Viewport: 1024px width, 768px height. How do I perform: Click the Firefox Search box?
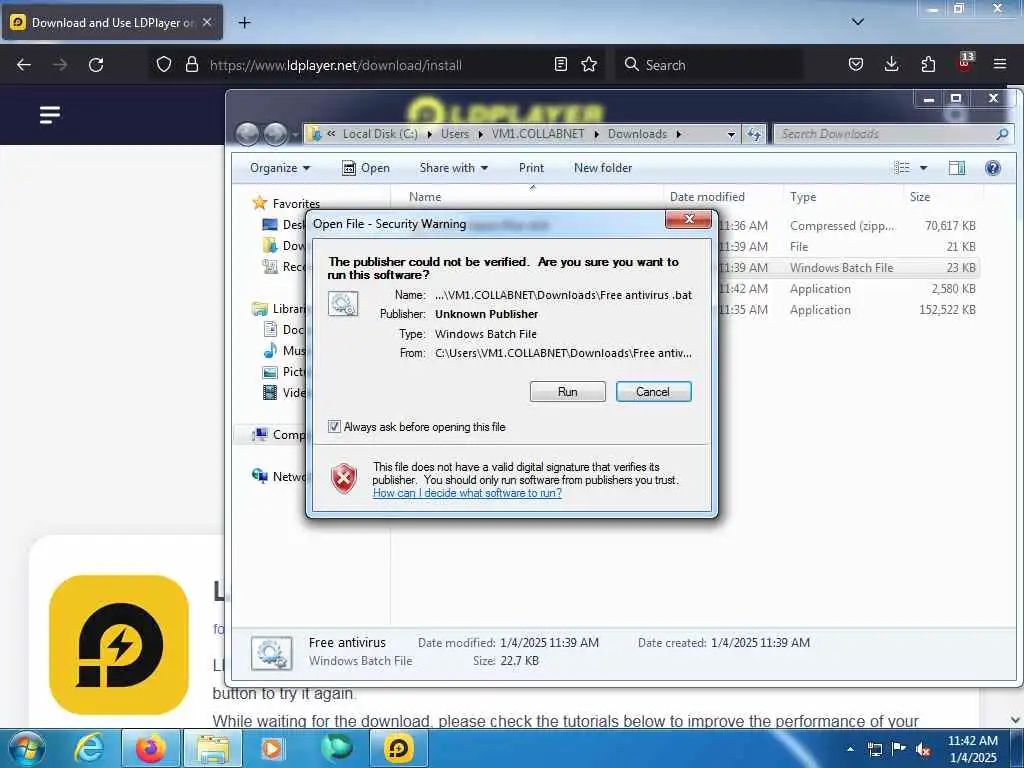tap(709, 65)
